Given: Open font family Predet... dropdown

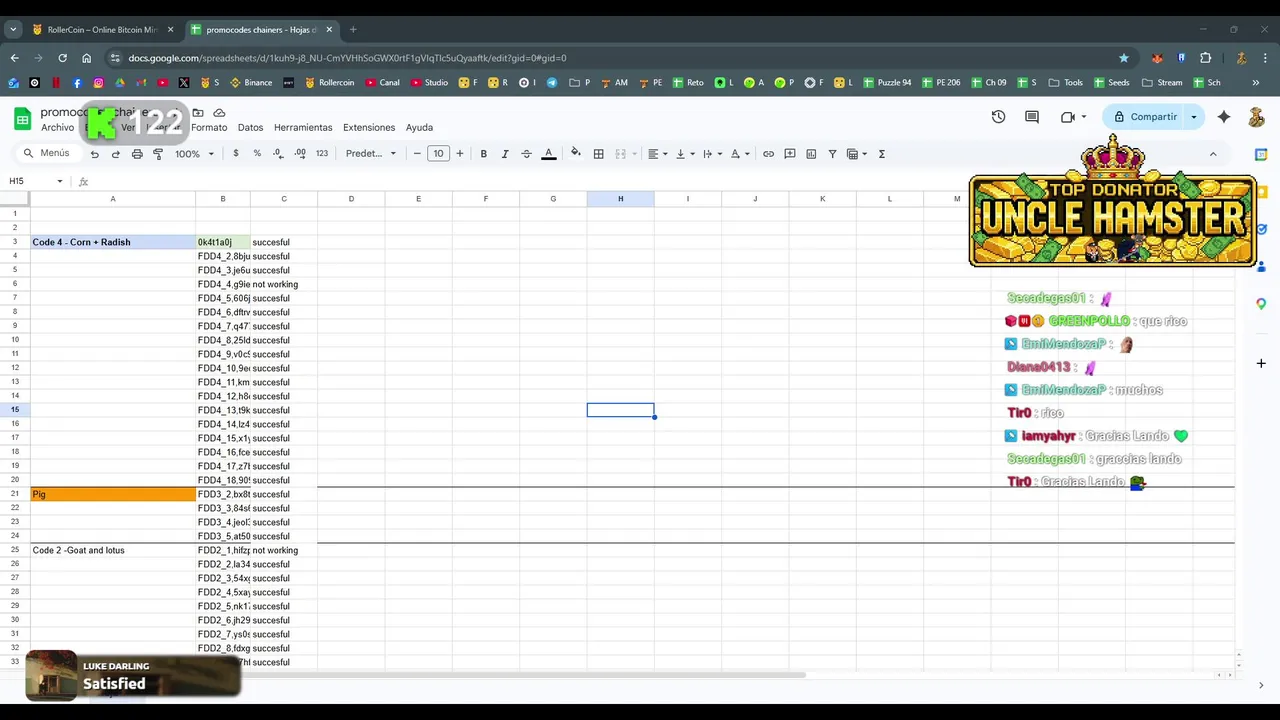Looking at the screenshot, I should [x=371, y=154].
